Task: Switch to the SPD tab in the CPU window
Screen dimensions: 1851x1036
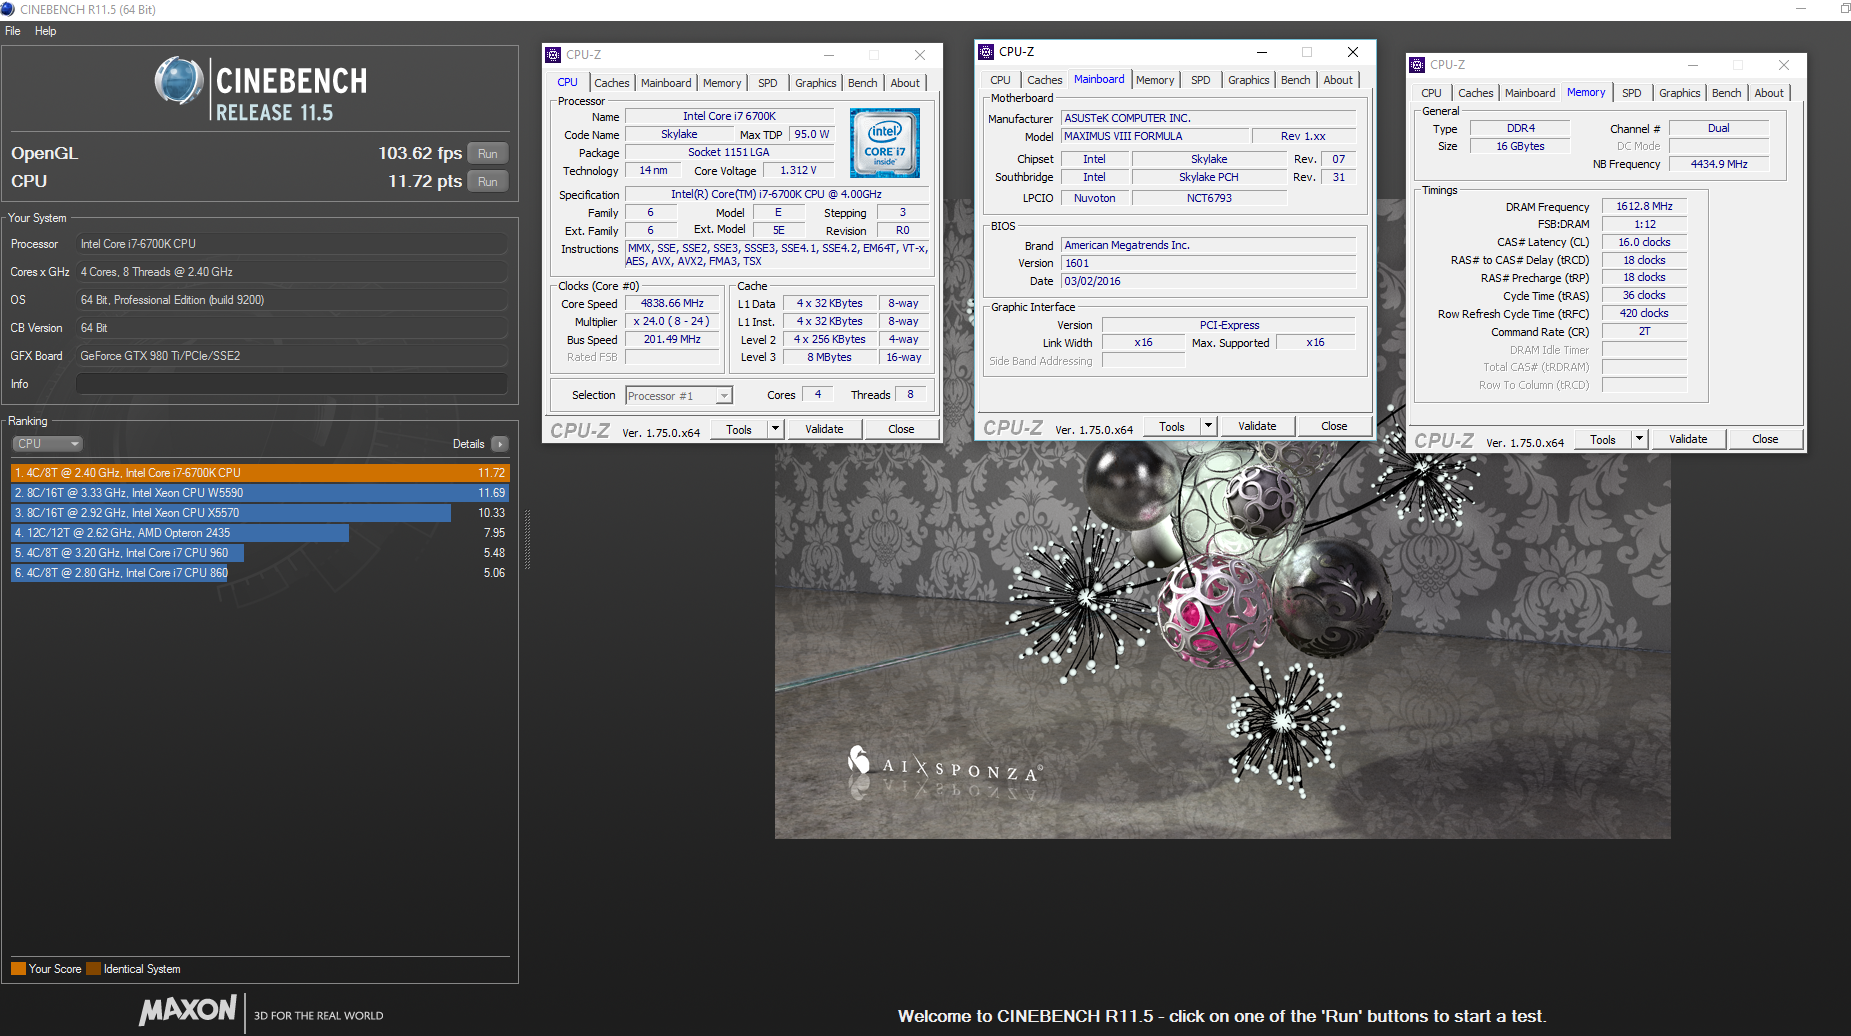Action: (x=768, y=83)
